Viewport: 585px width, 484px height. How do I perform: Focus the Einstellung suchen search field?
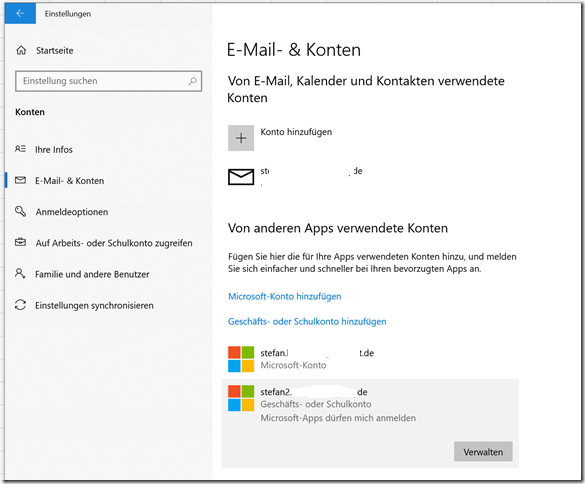coord(109,81)
